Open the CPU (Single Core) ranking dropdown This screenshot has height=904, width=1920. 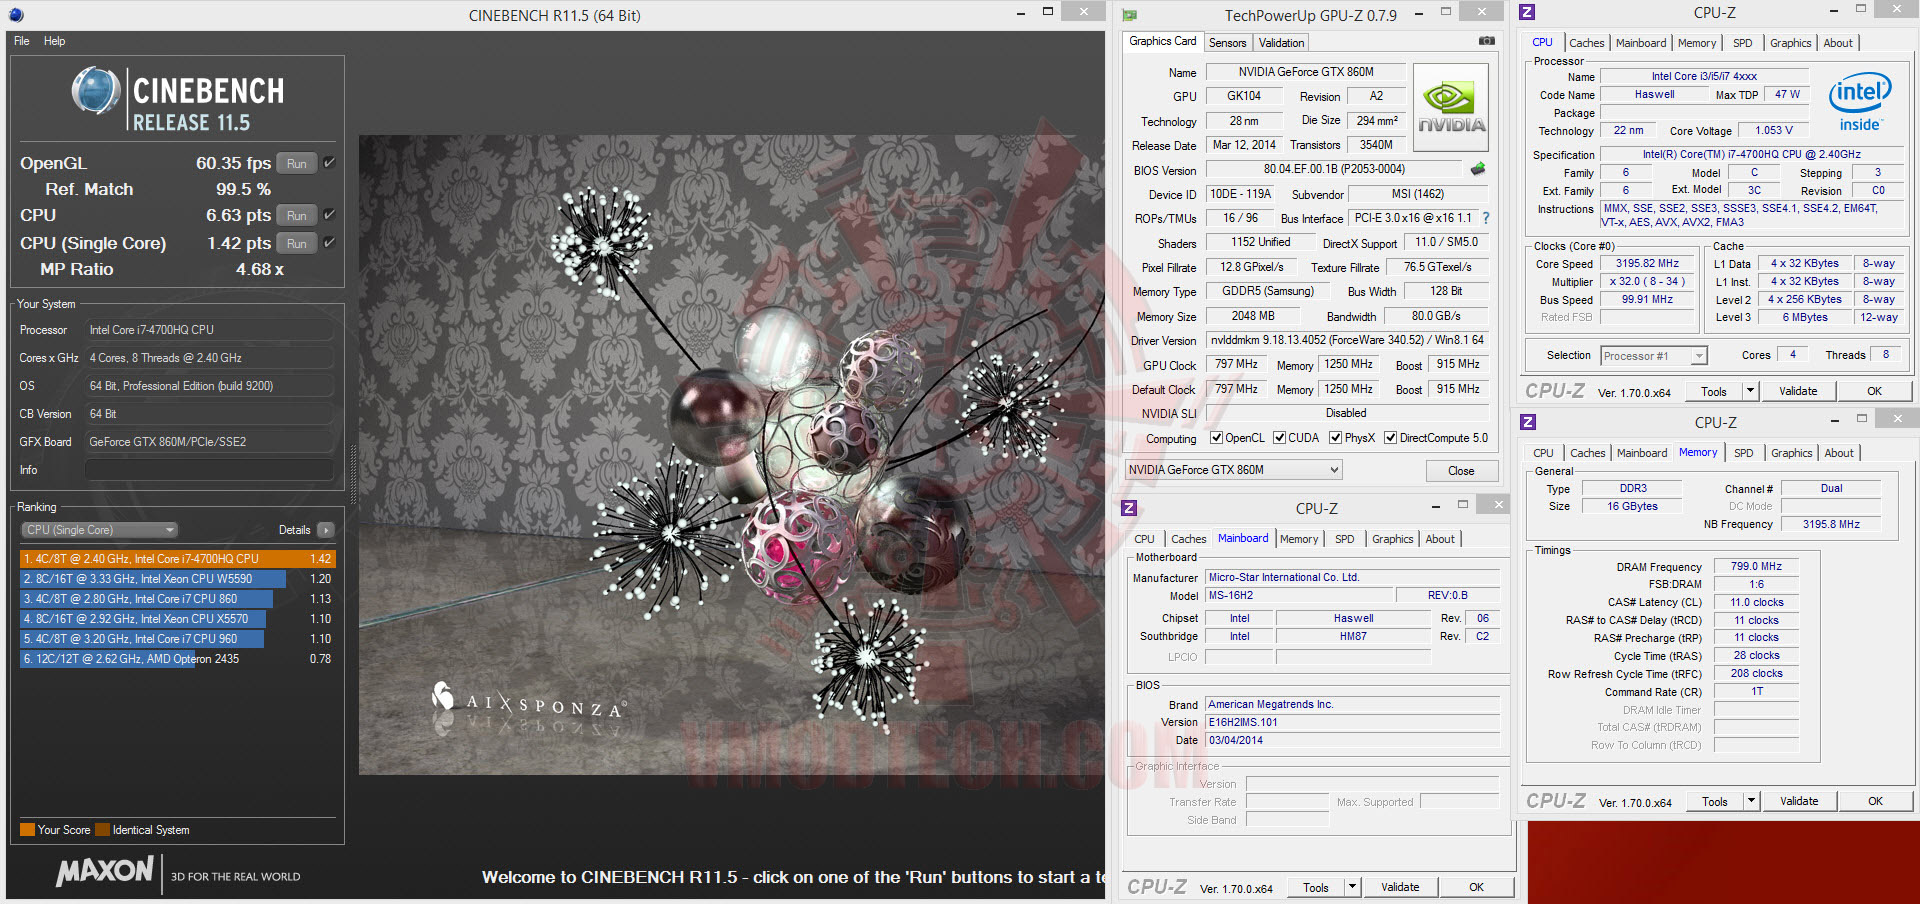98,530
